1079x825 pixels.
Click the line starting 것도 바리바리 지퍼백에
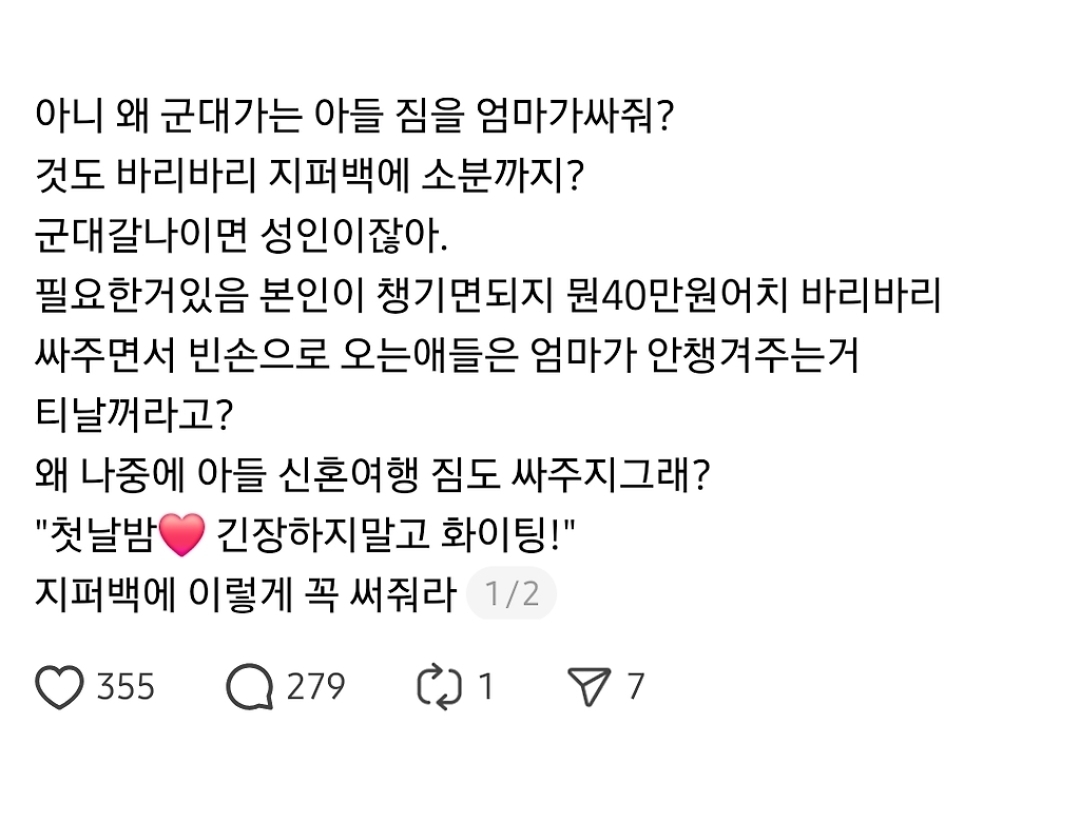click(x=310, y=175)
